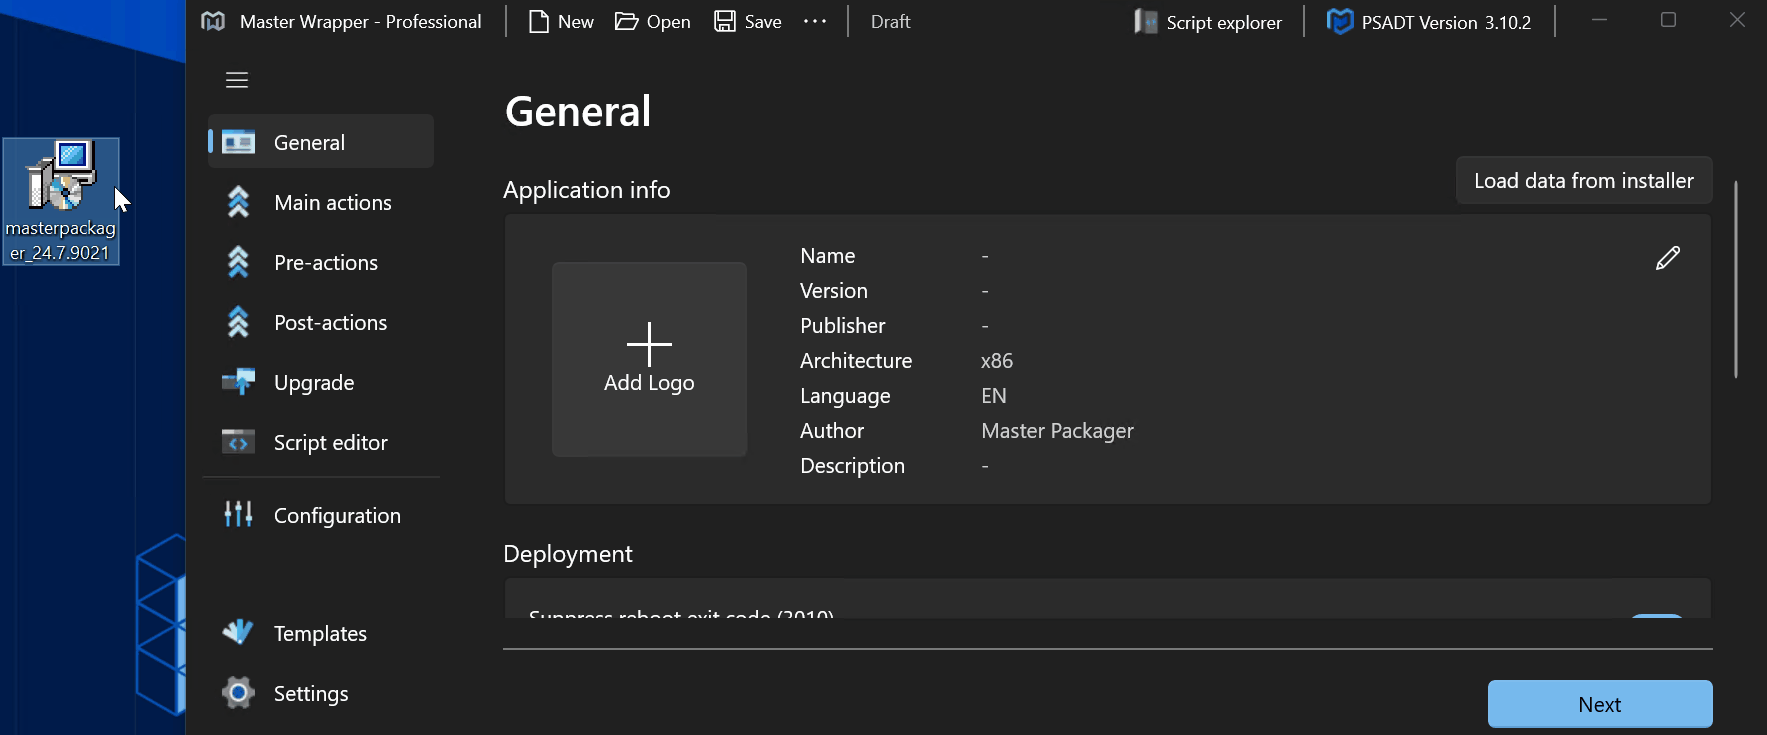Click the Next button
The image size is (1767, 735).
(1600, 704)
